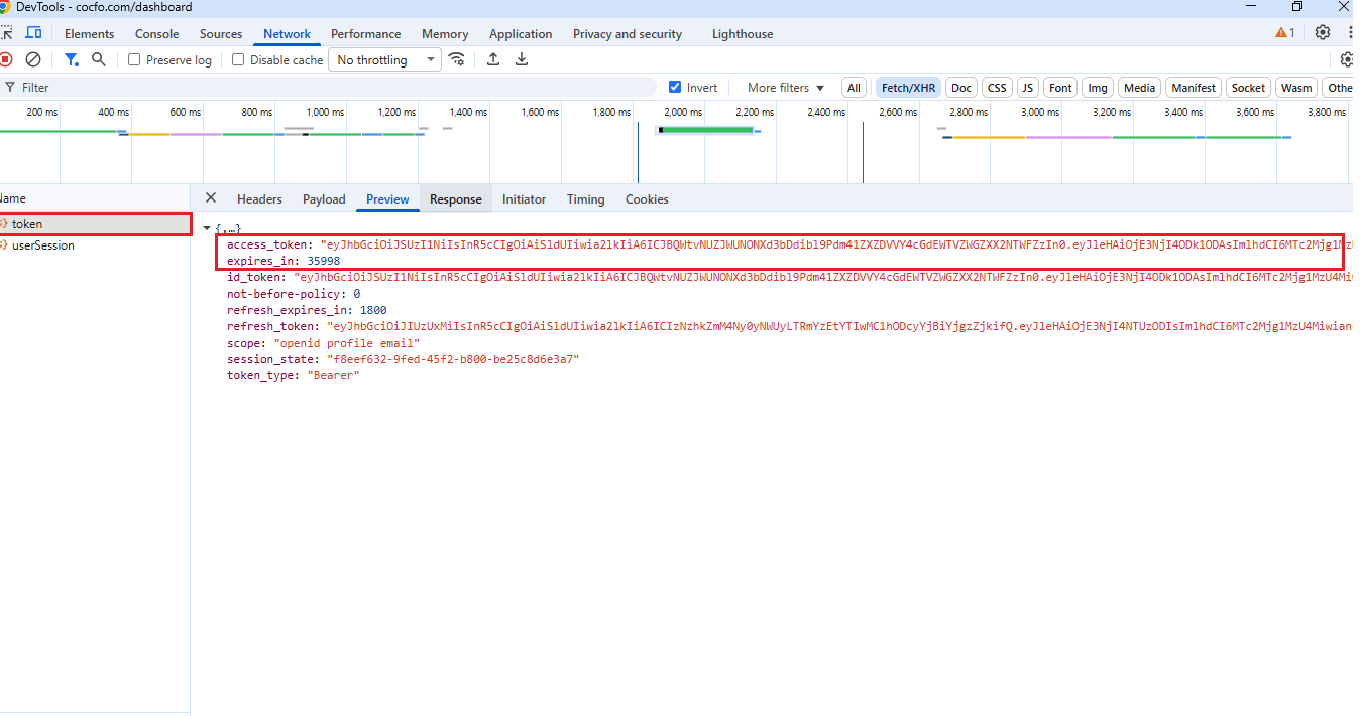Select the Preview tab
1360x716 pixels.
click(x=388, y=199)
